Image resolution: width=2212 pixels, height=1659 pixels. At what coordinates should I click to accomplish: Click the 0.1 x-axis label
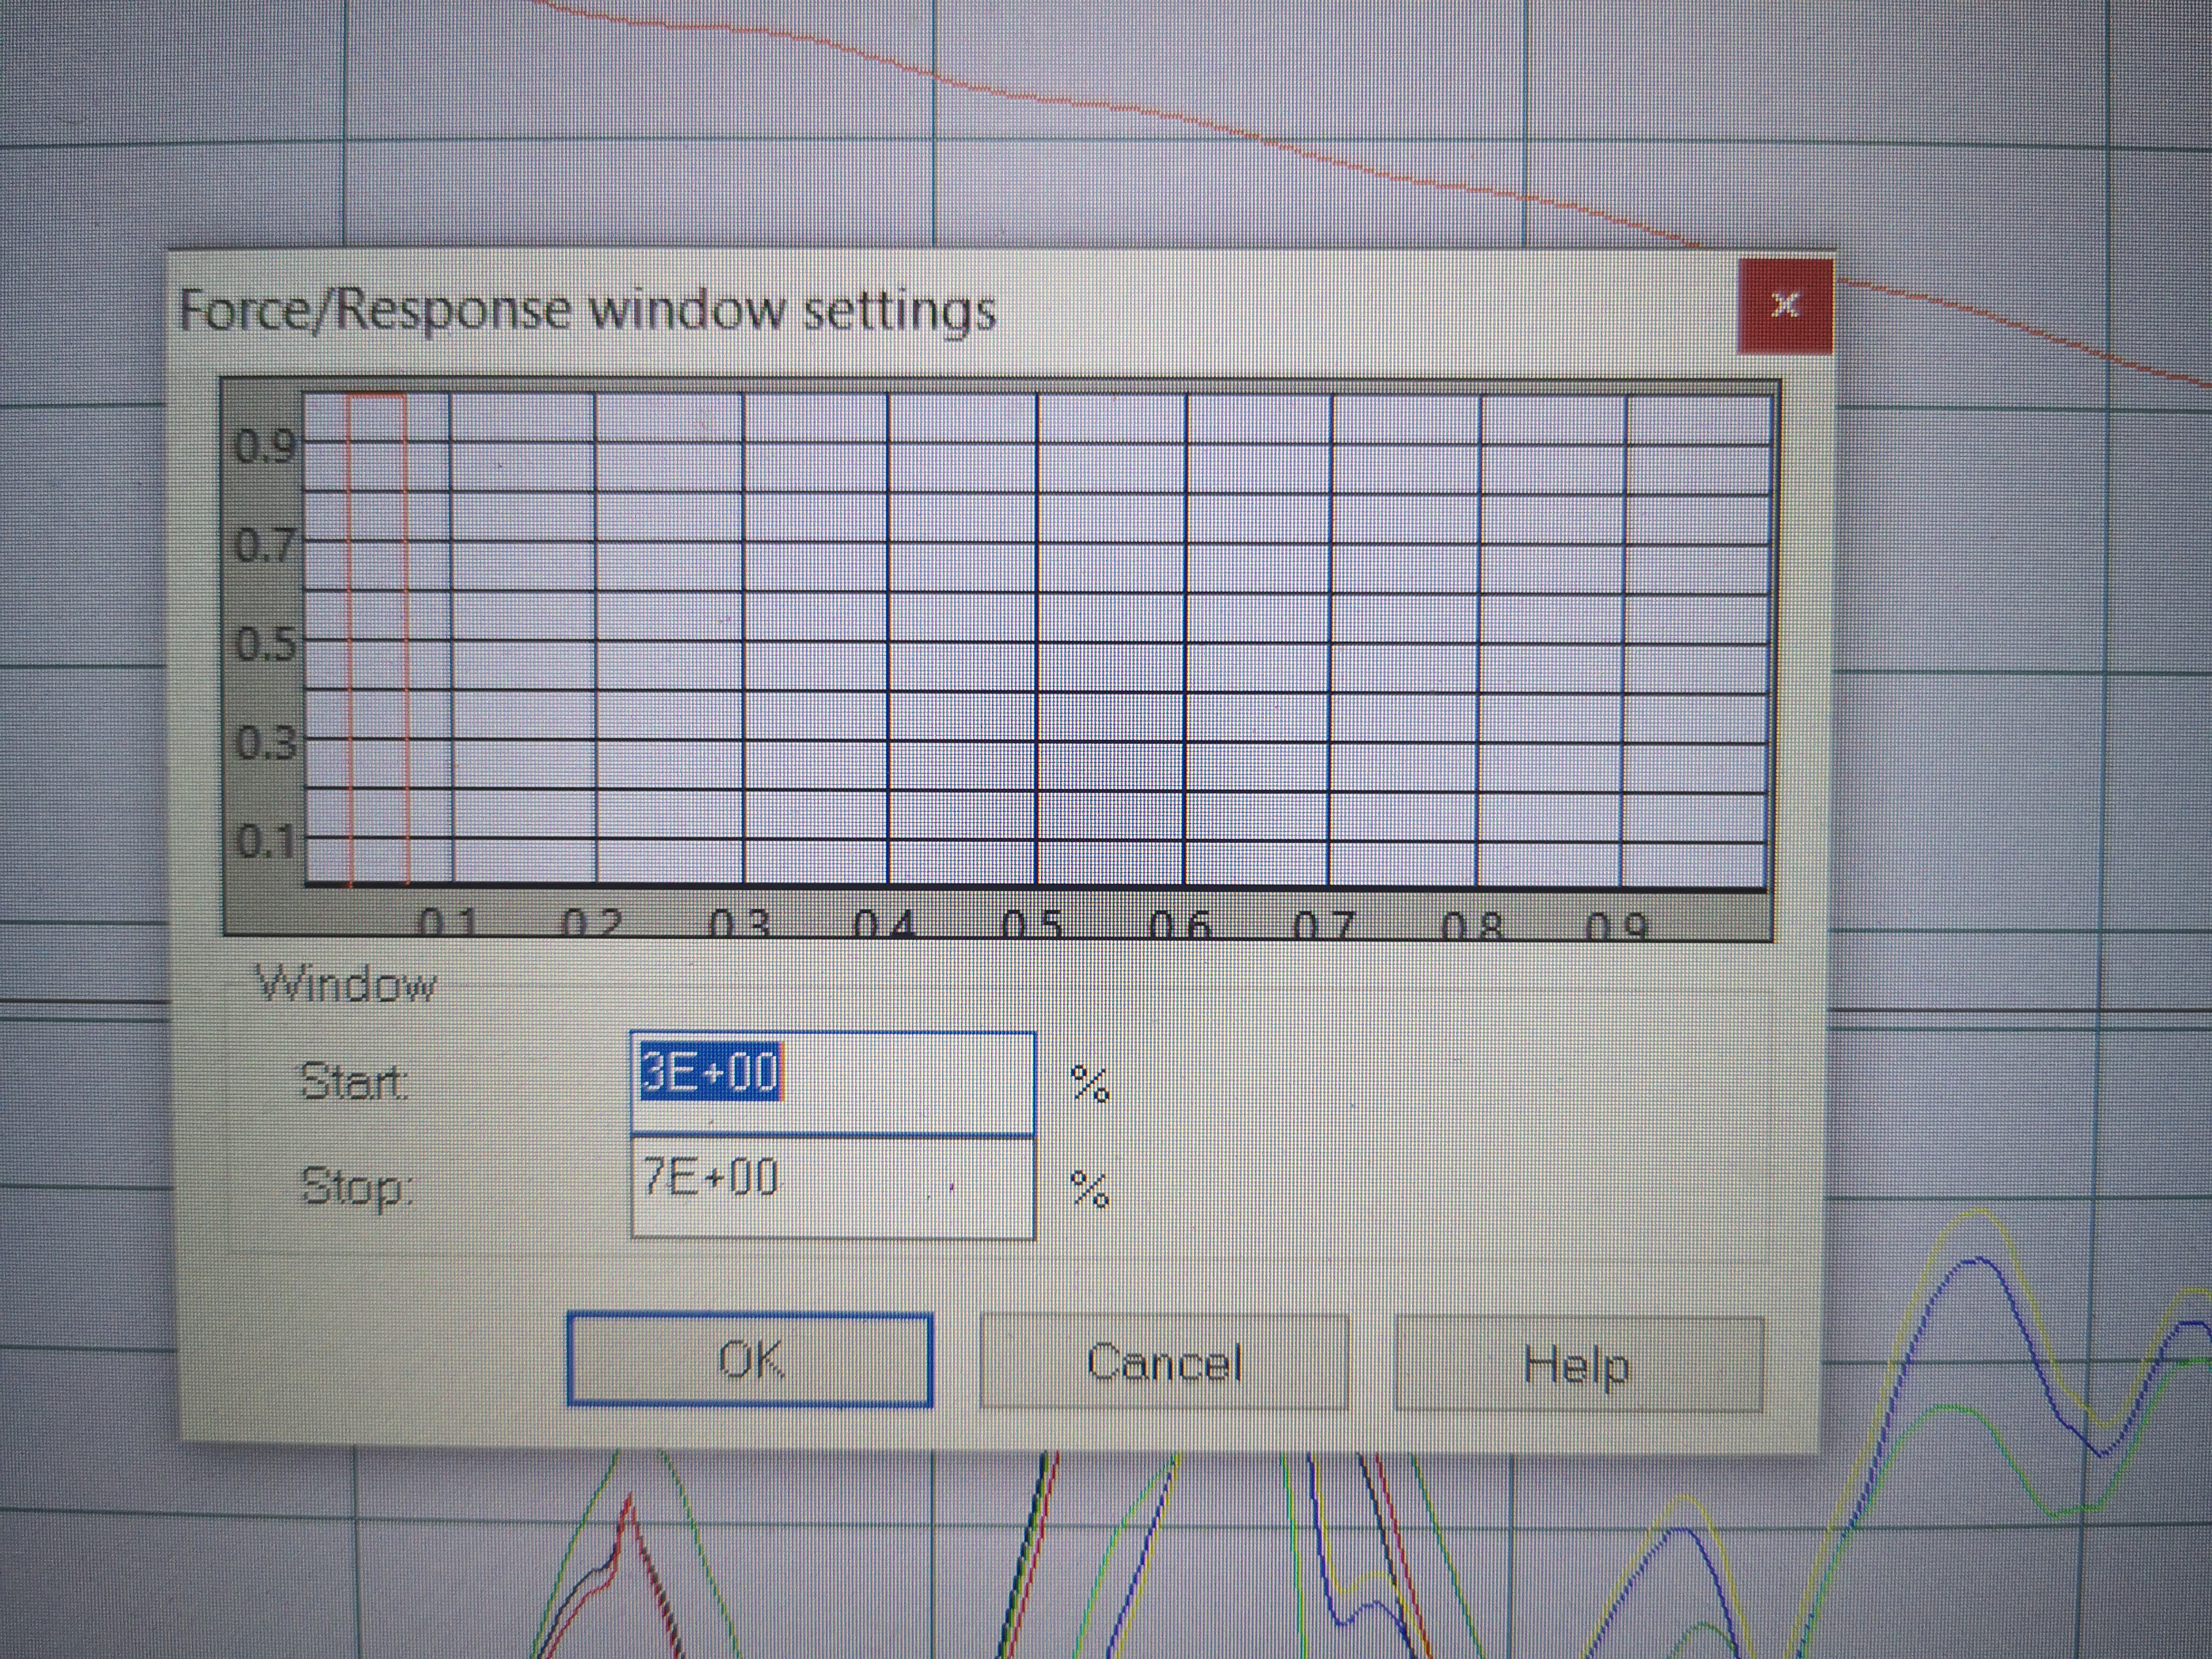click(447, 923)
